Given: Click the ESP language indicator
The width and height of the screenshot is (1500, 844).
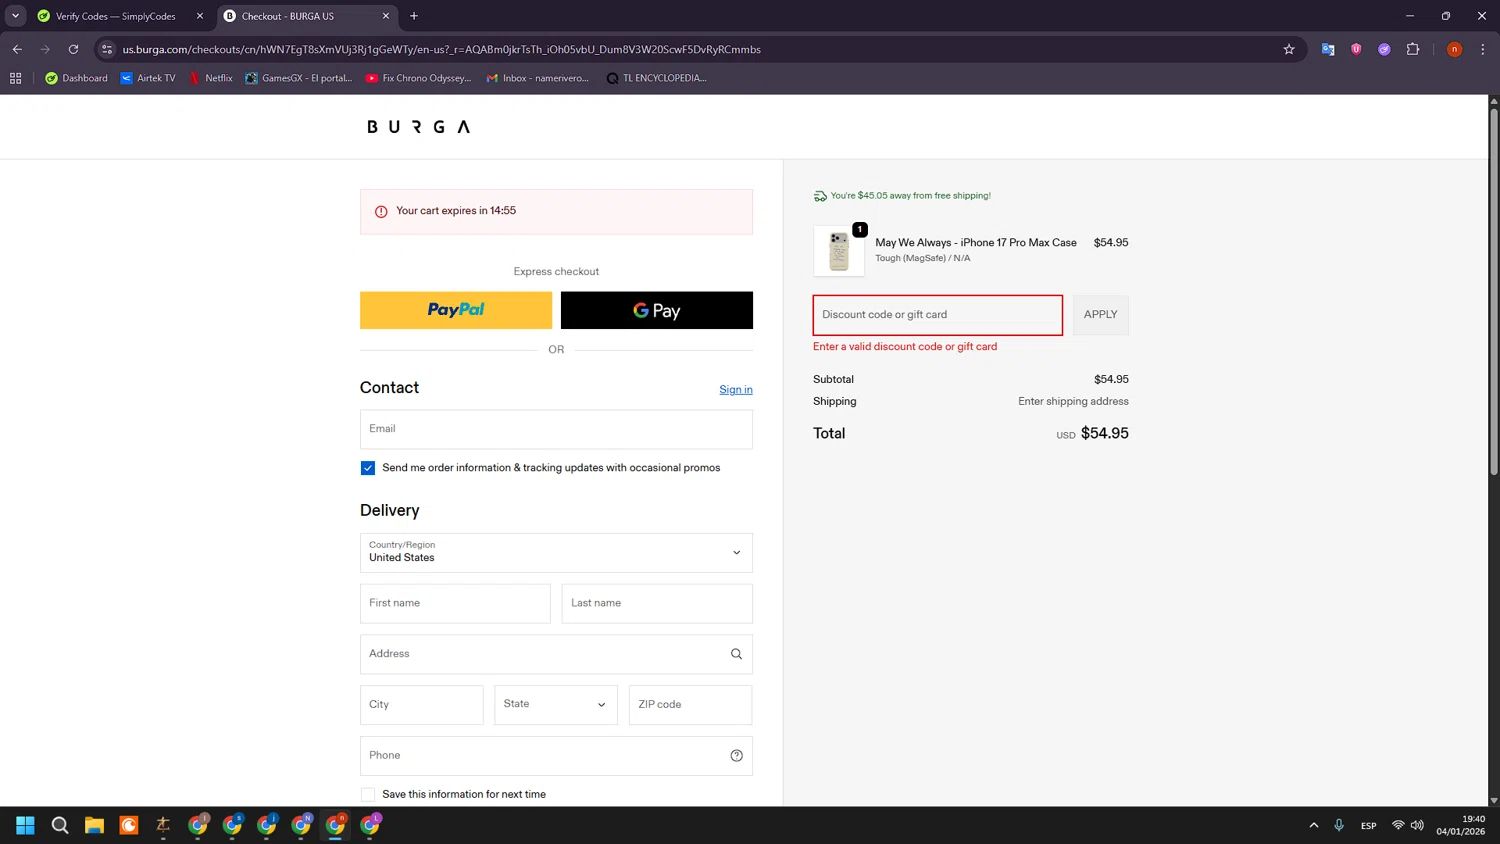Looking at the screenshot, I should pos(1368,826).
